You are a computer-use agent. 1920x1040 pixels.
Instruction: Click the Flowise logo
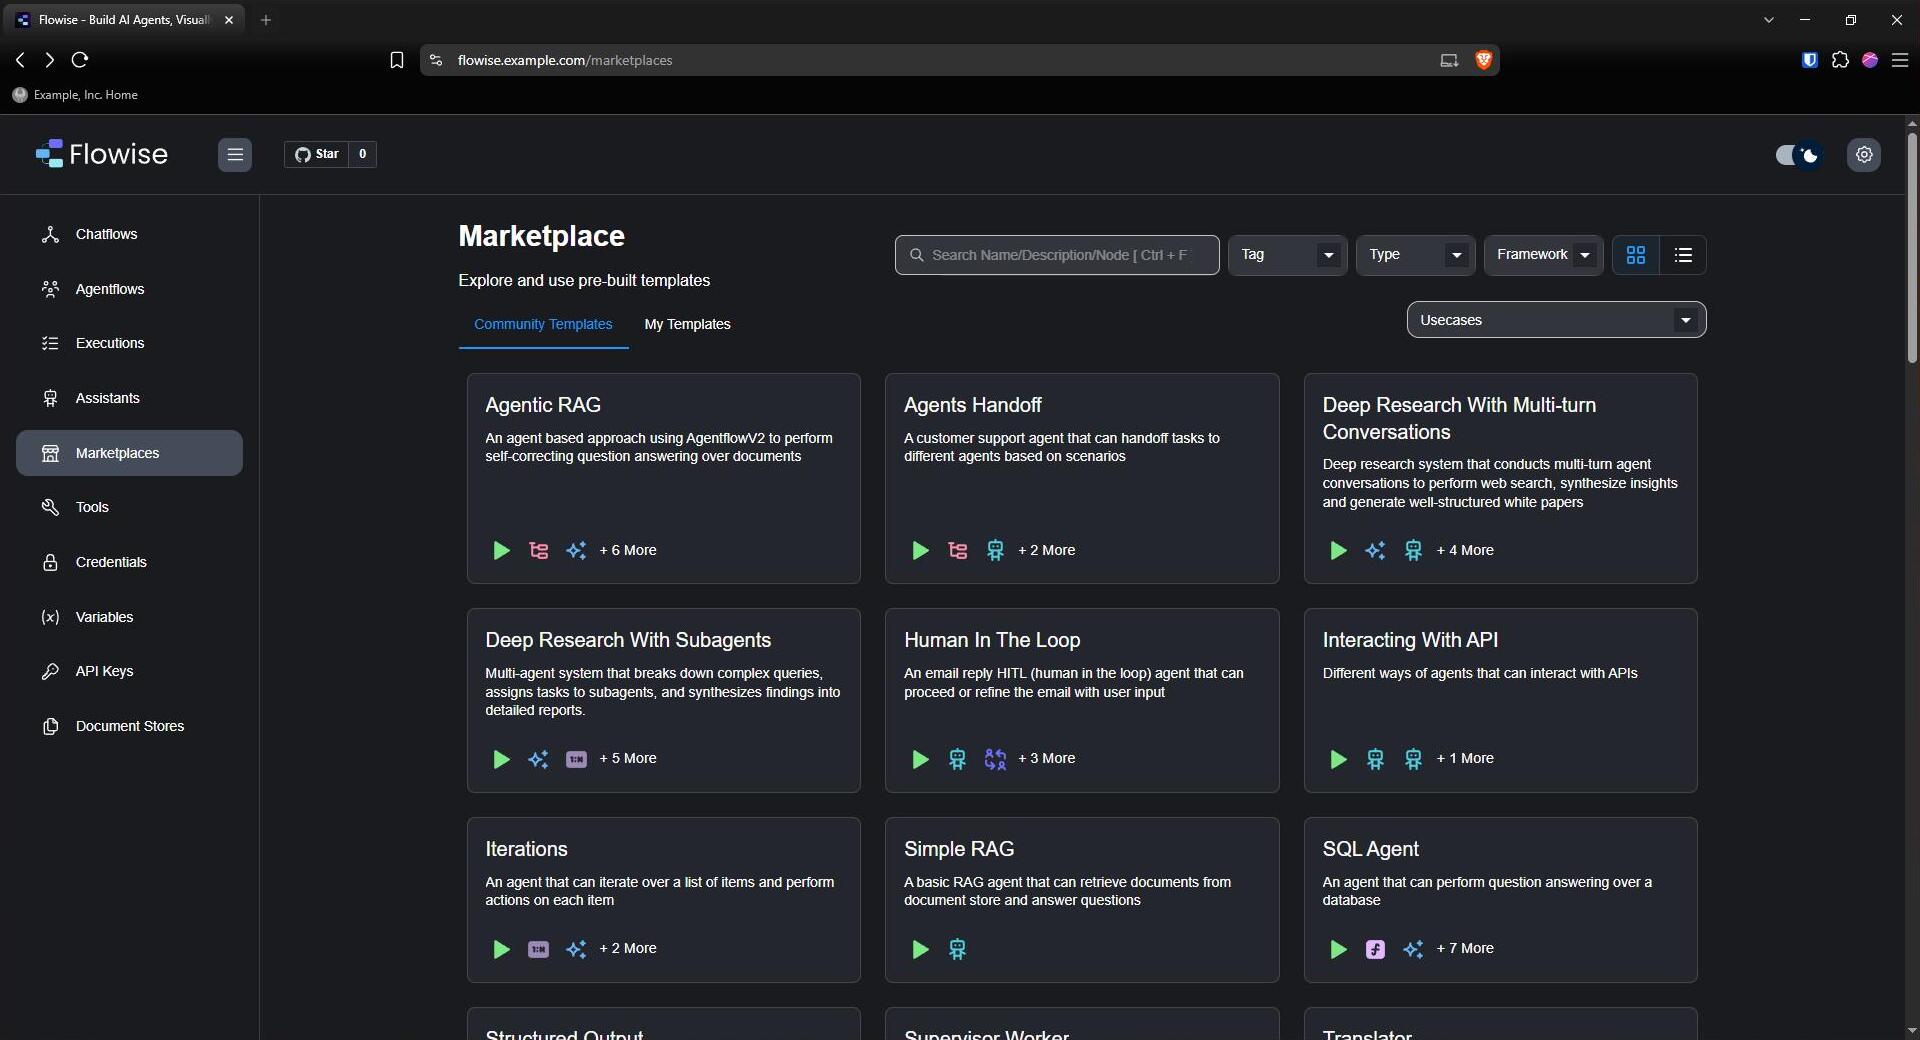pos(102,154)
